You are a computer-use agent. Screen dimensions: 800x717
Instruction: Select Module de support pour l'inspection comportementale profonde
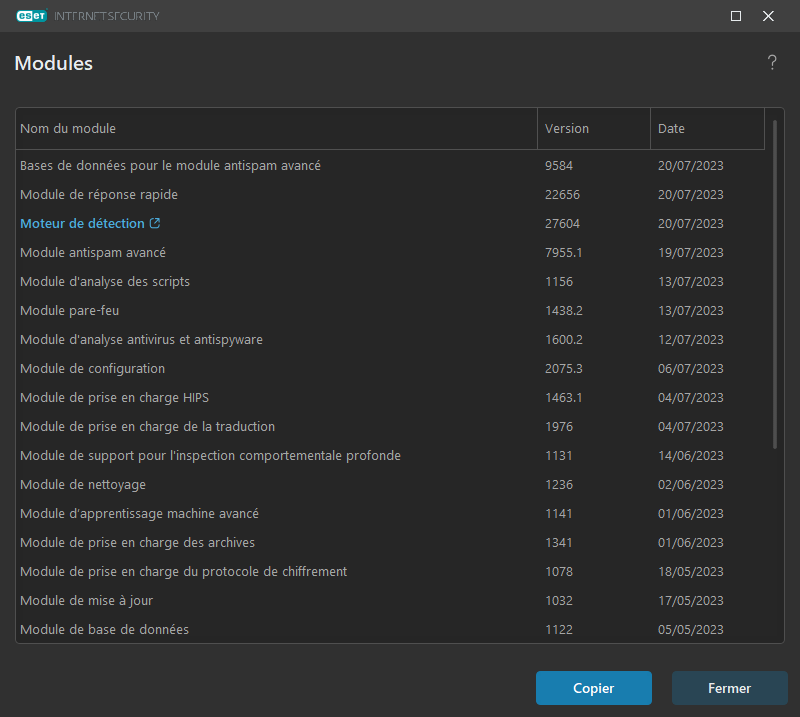pyautogui.click(x=390, y=455)
